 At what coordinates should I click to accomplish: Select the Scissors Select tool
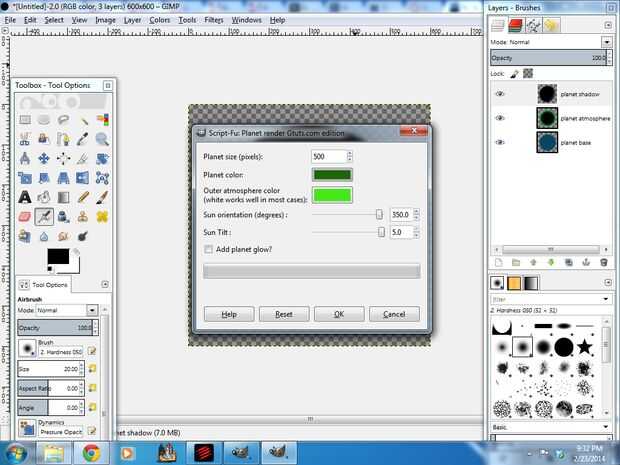[25, 139]
